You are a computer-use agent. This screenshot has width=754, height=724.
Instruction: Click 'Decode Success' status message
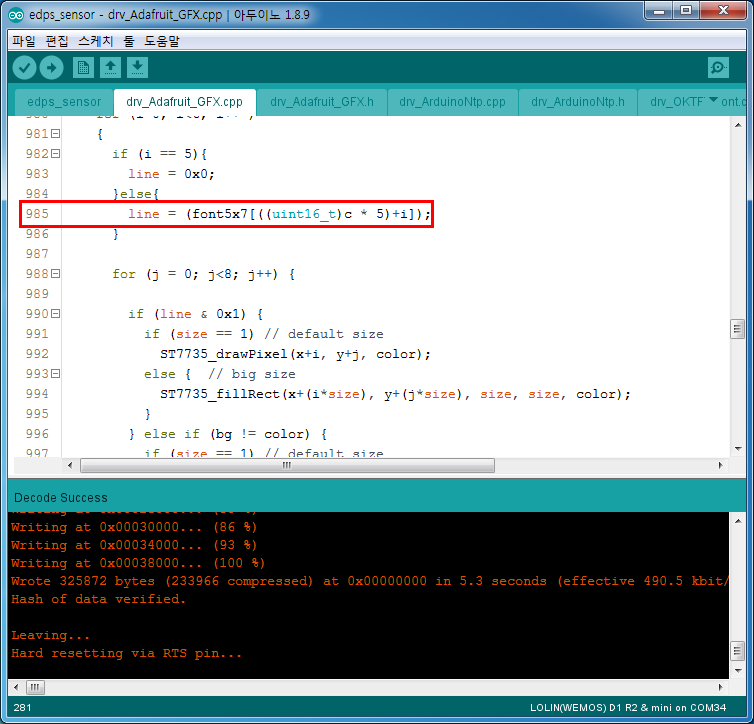(x=61, y=498)
